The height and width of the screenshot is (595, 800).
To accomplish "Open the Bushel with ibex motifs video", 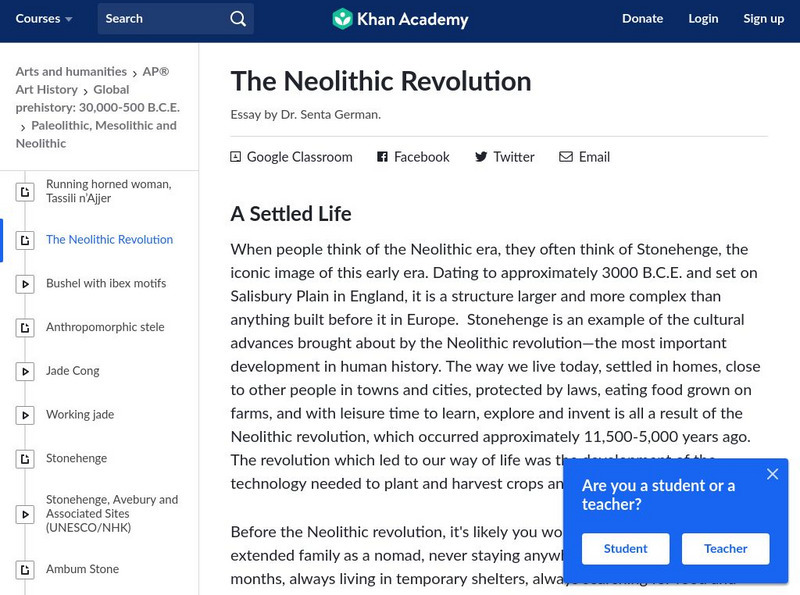I will [106, 284].
